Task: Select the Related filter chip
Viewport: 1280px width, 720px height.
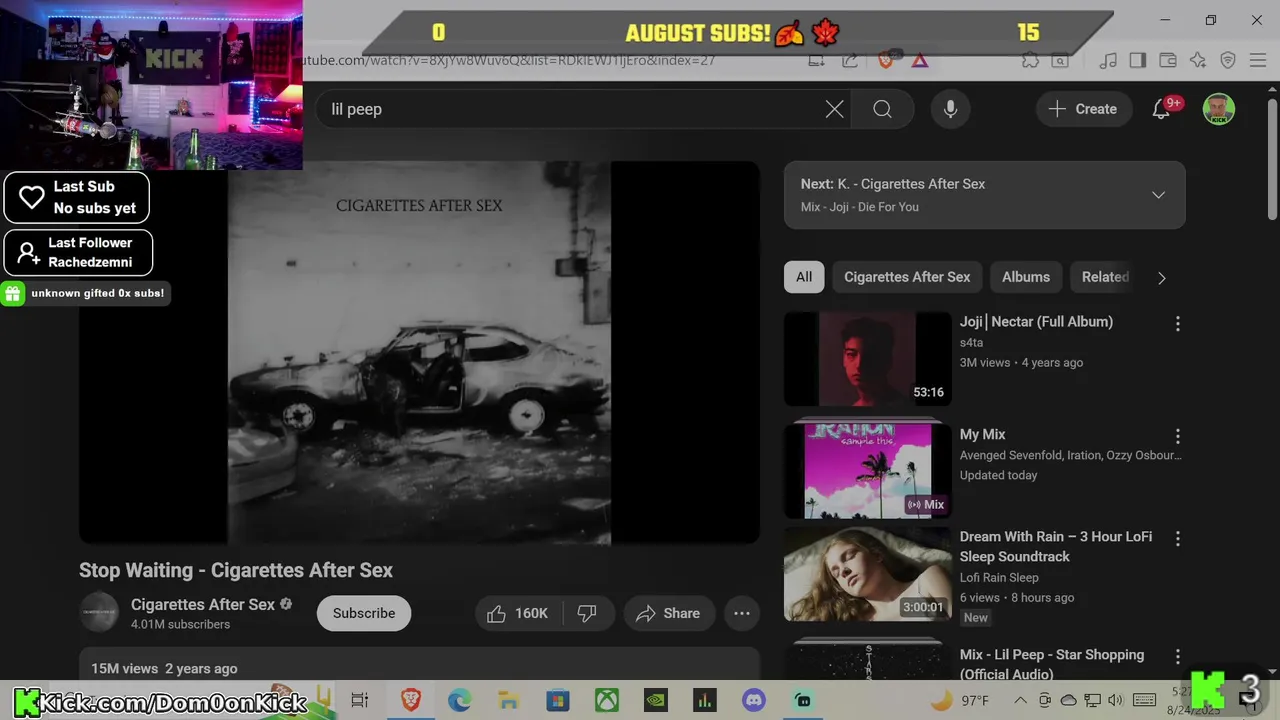Action: tap(1105, 277)
